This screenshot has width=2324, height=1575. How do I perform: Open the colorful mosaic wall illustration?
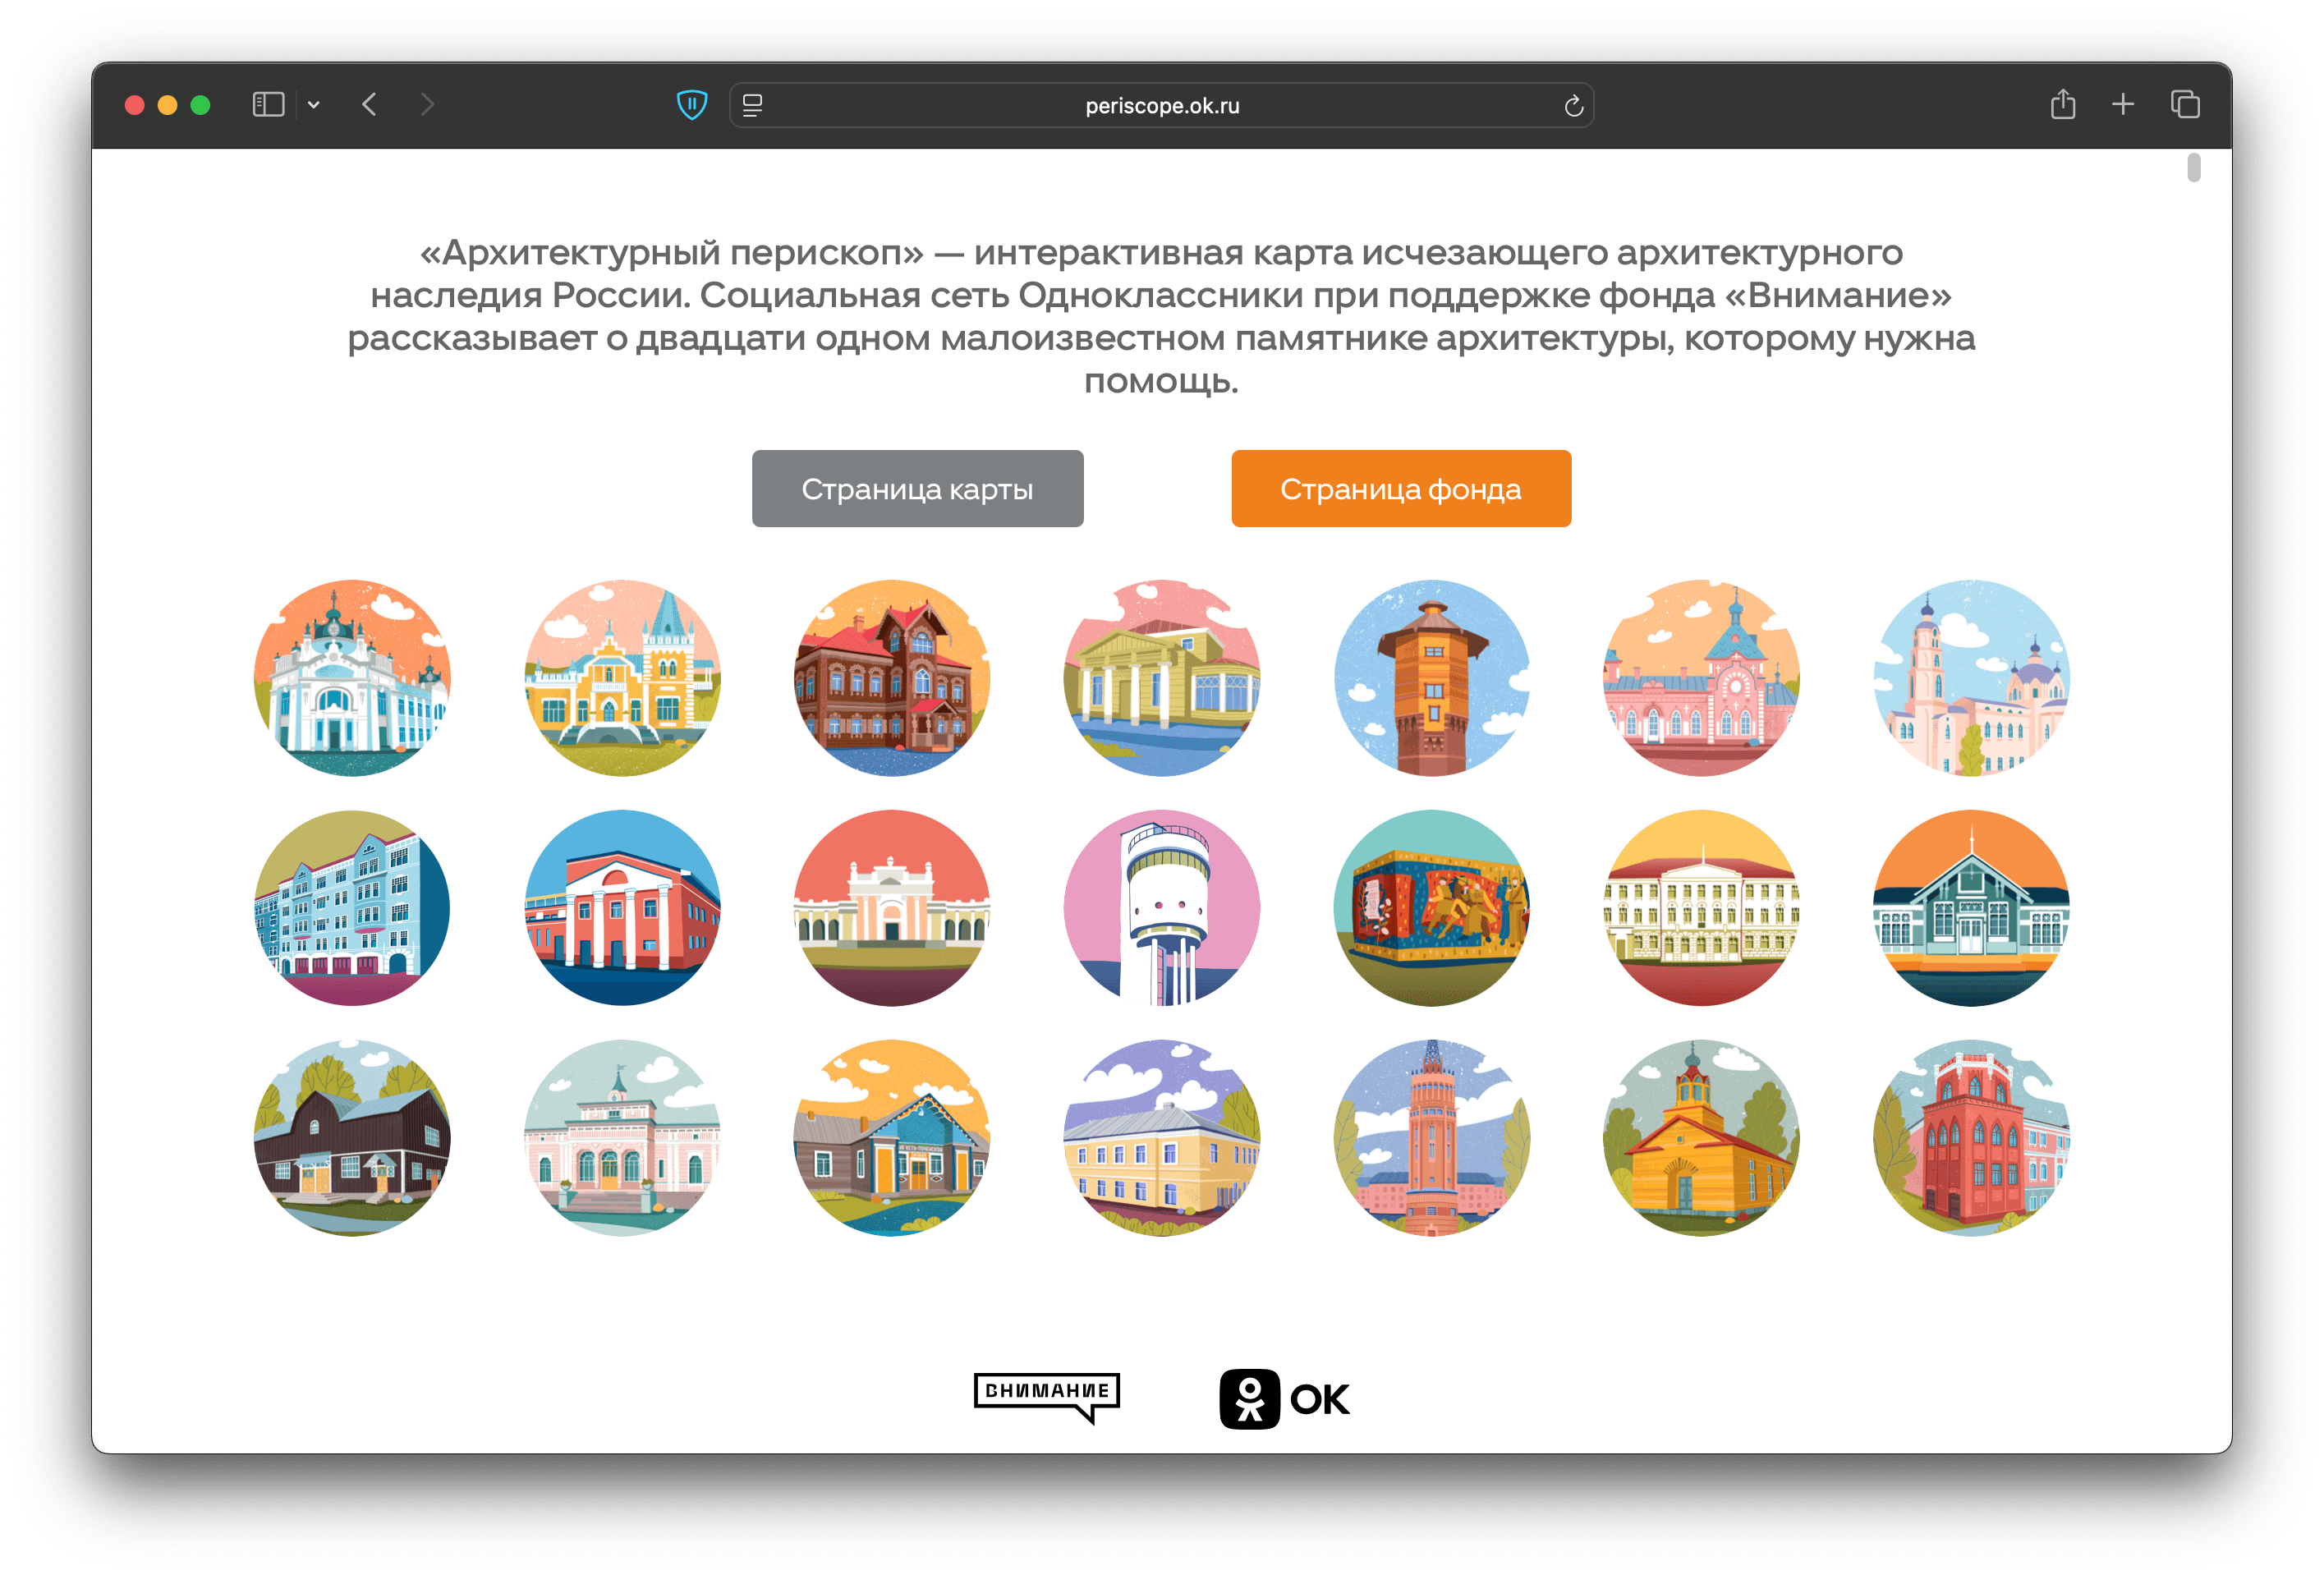coord(1431,908)
